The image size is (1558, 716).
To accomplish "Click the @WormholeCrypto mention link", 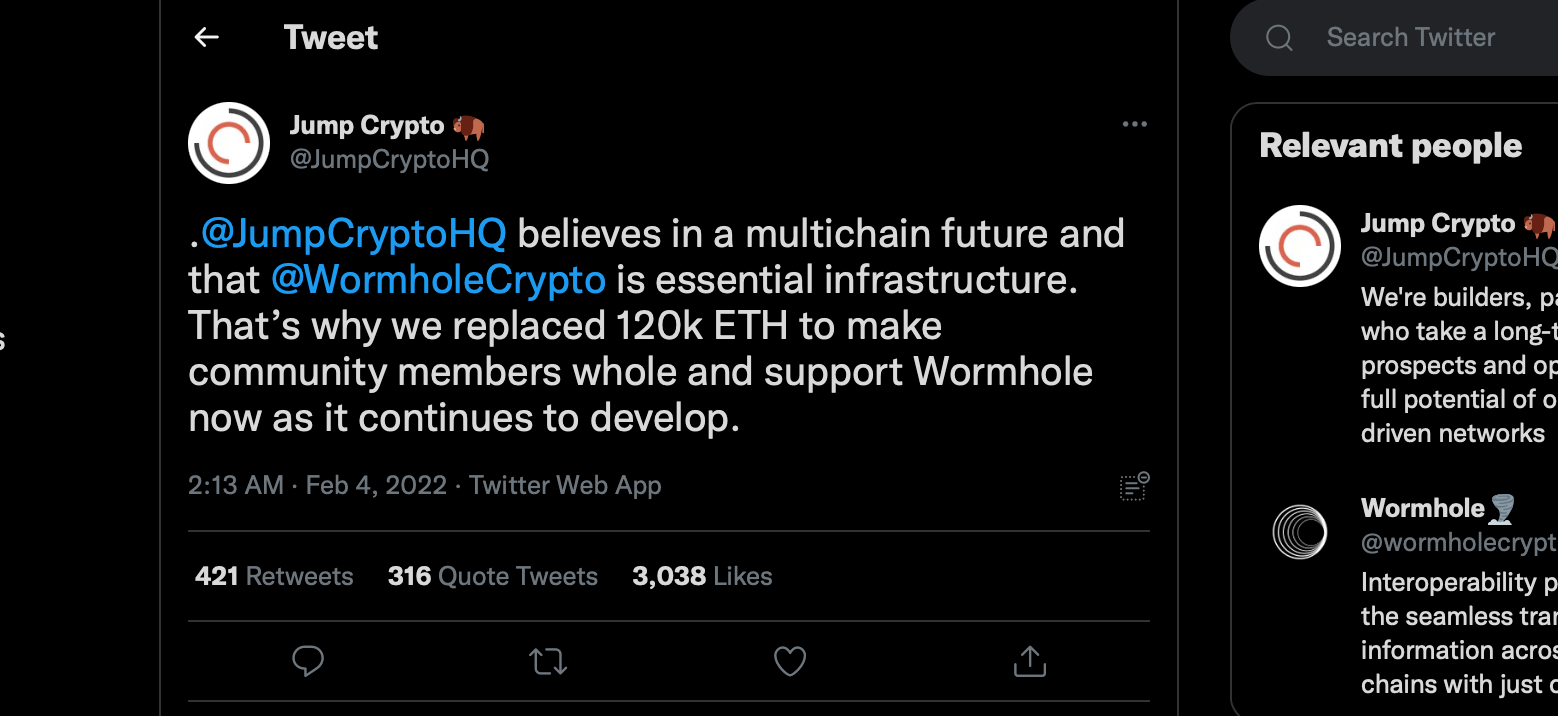I will click(438, 279).
